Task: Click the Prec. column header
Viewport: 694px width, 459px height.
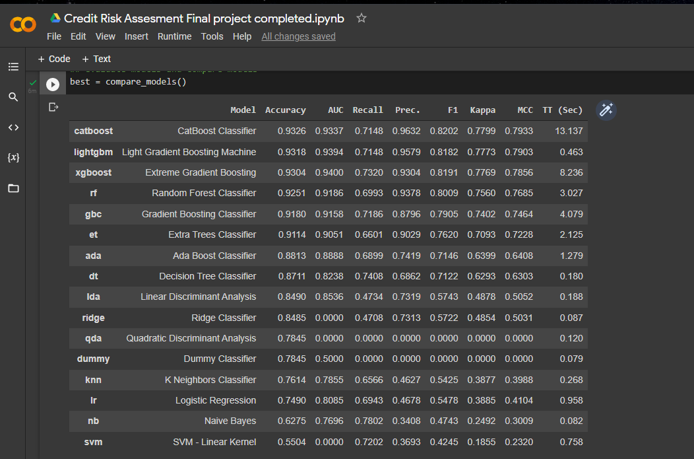Action: click(x=407, y=110)
